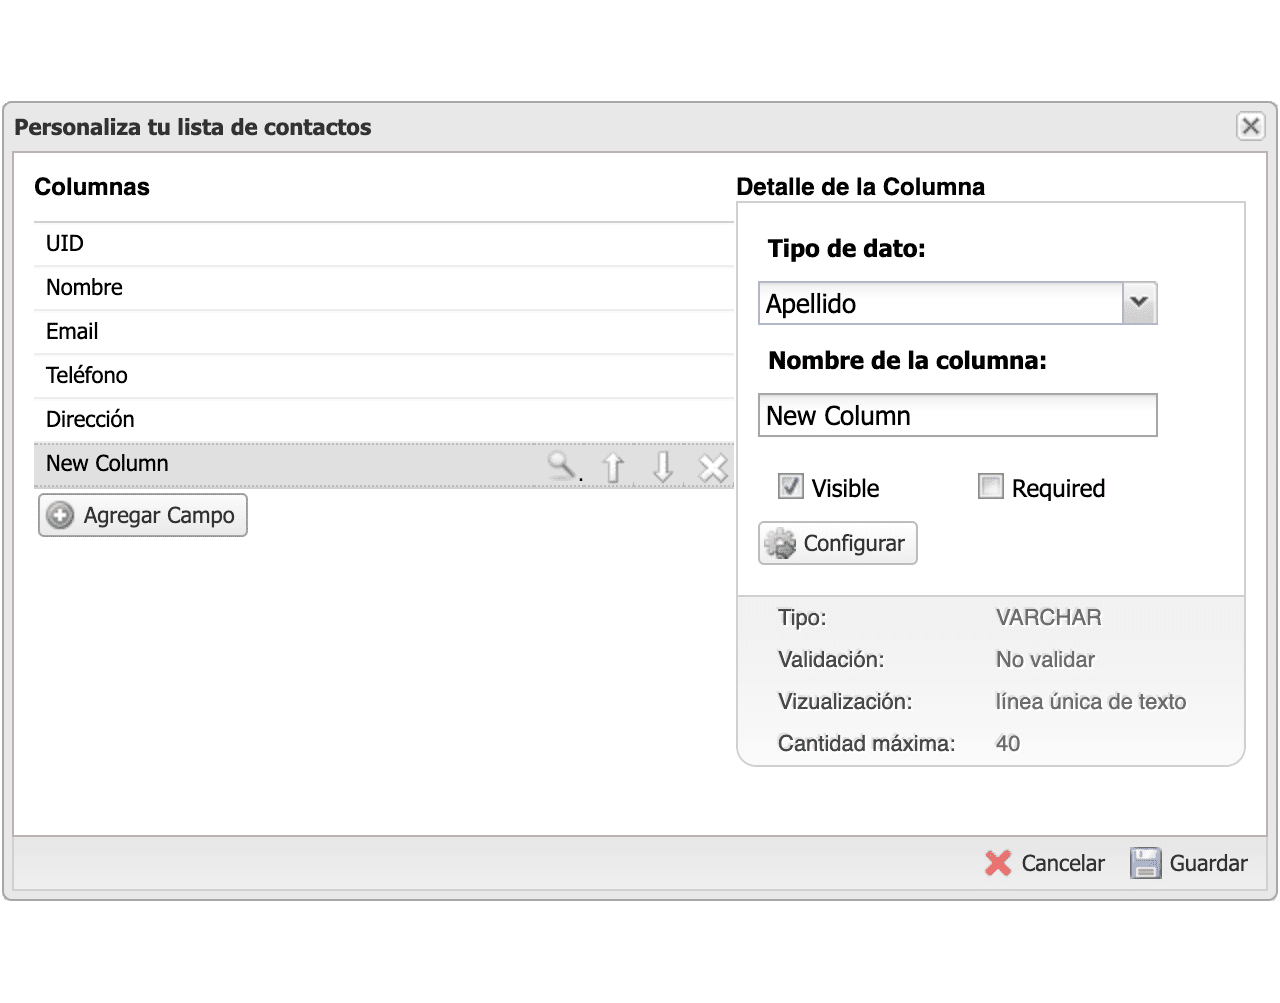This screenshot has width=1280, height=1003.
Task: Select the Teléfono column row
Action: pos(384,376)
